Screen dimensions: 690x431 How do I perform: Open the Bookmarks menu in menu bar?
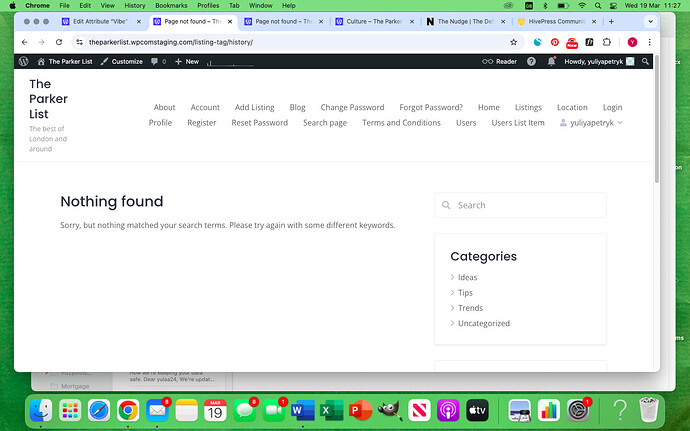tap(171, 6)
